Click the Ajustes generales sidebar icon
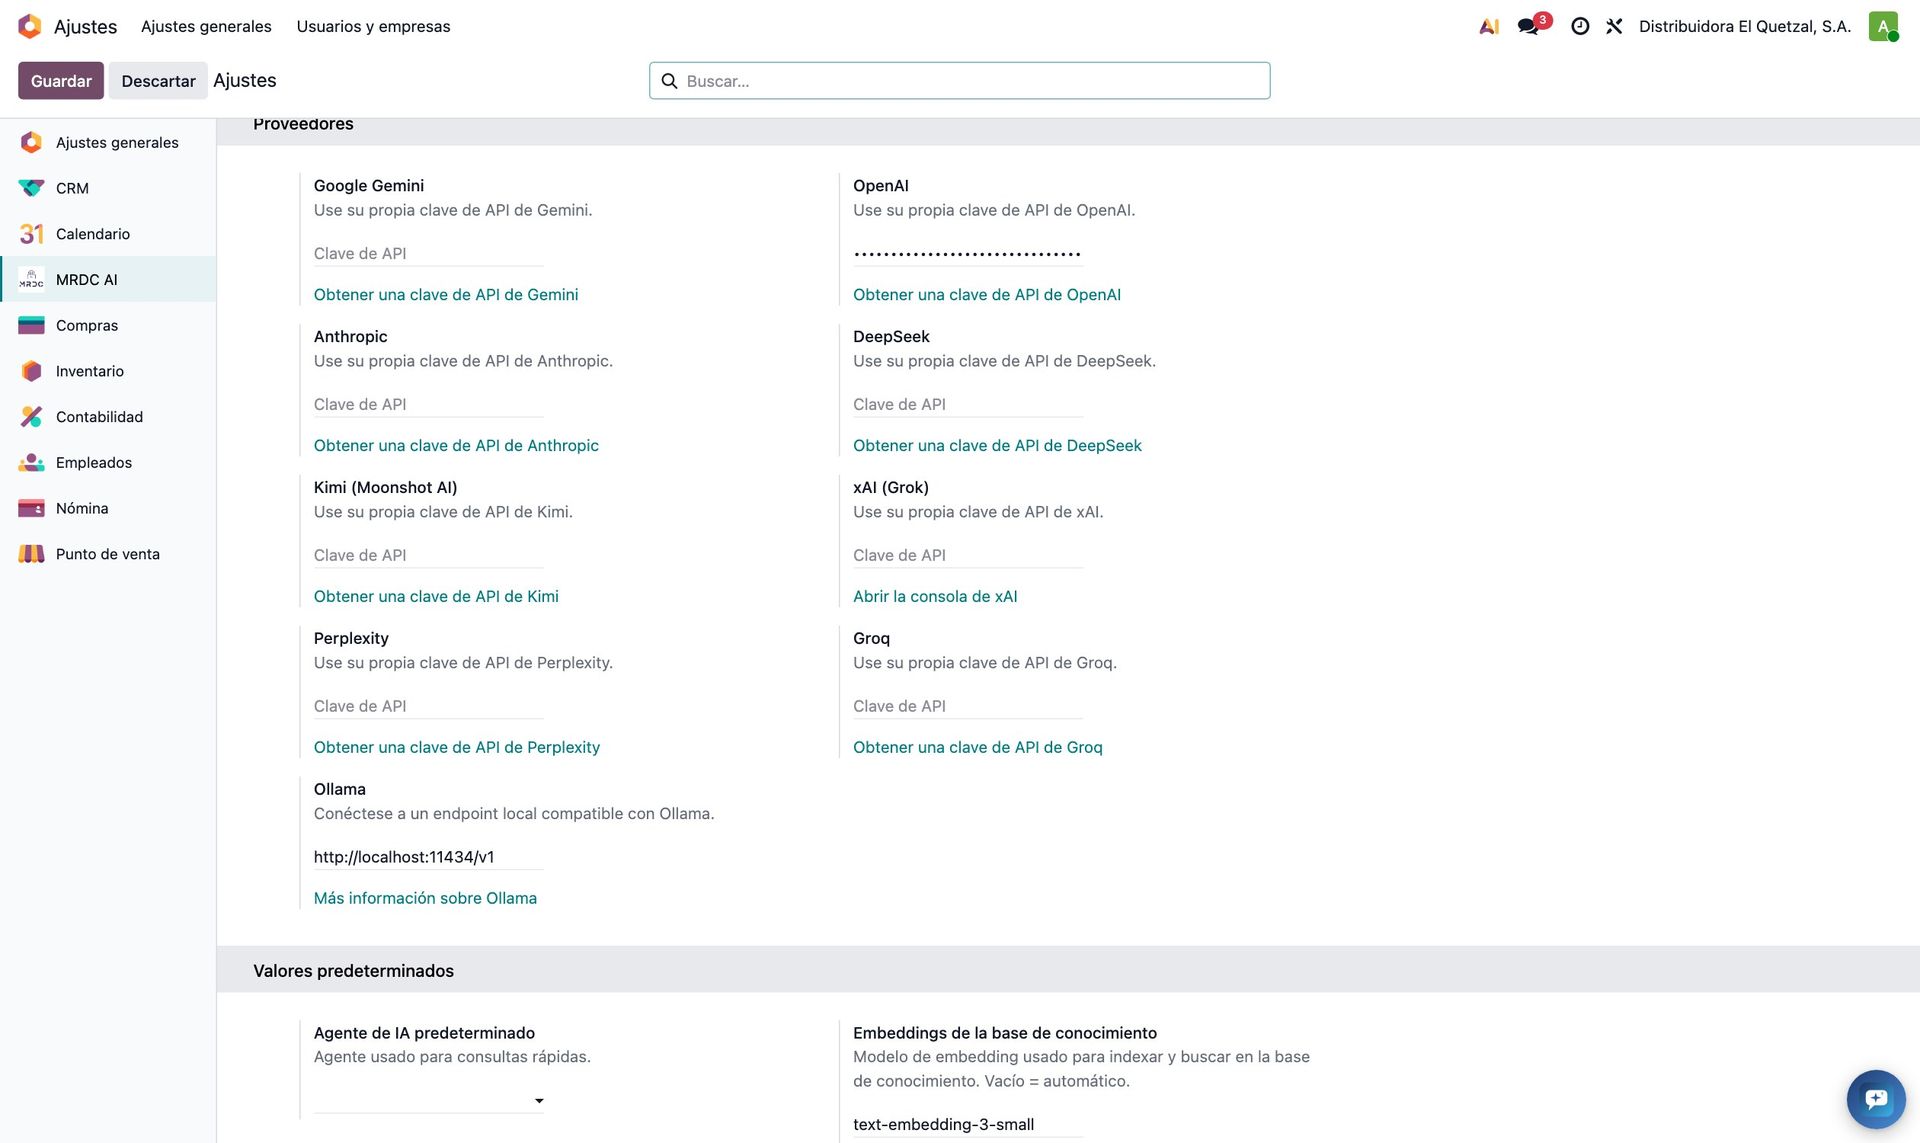 click(x=31, y=142)
